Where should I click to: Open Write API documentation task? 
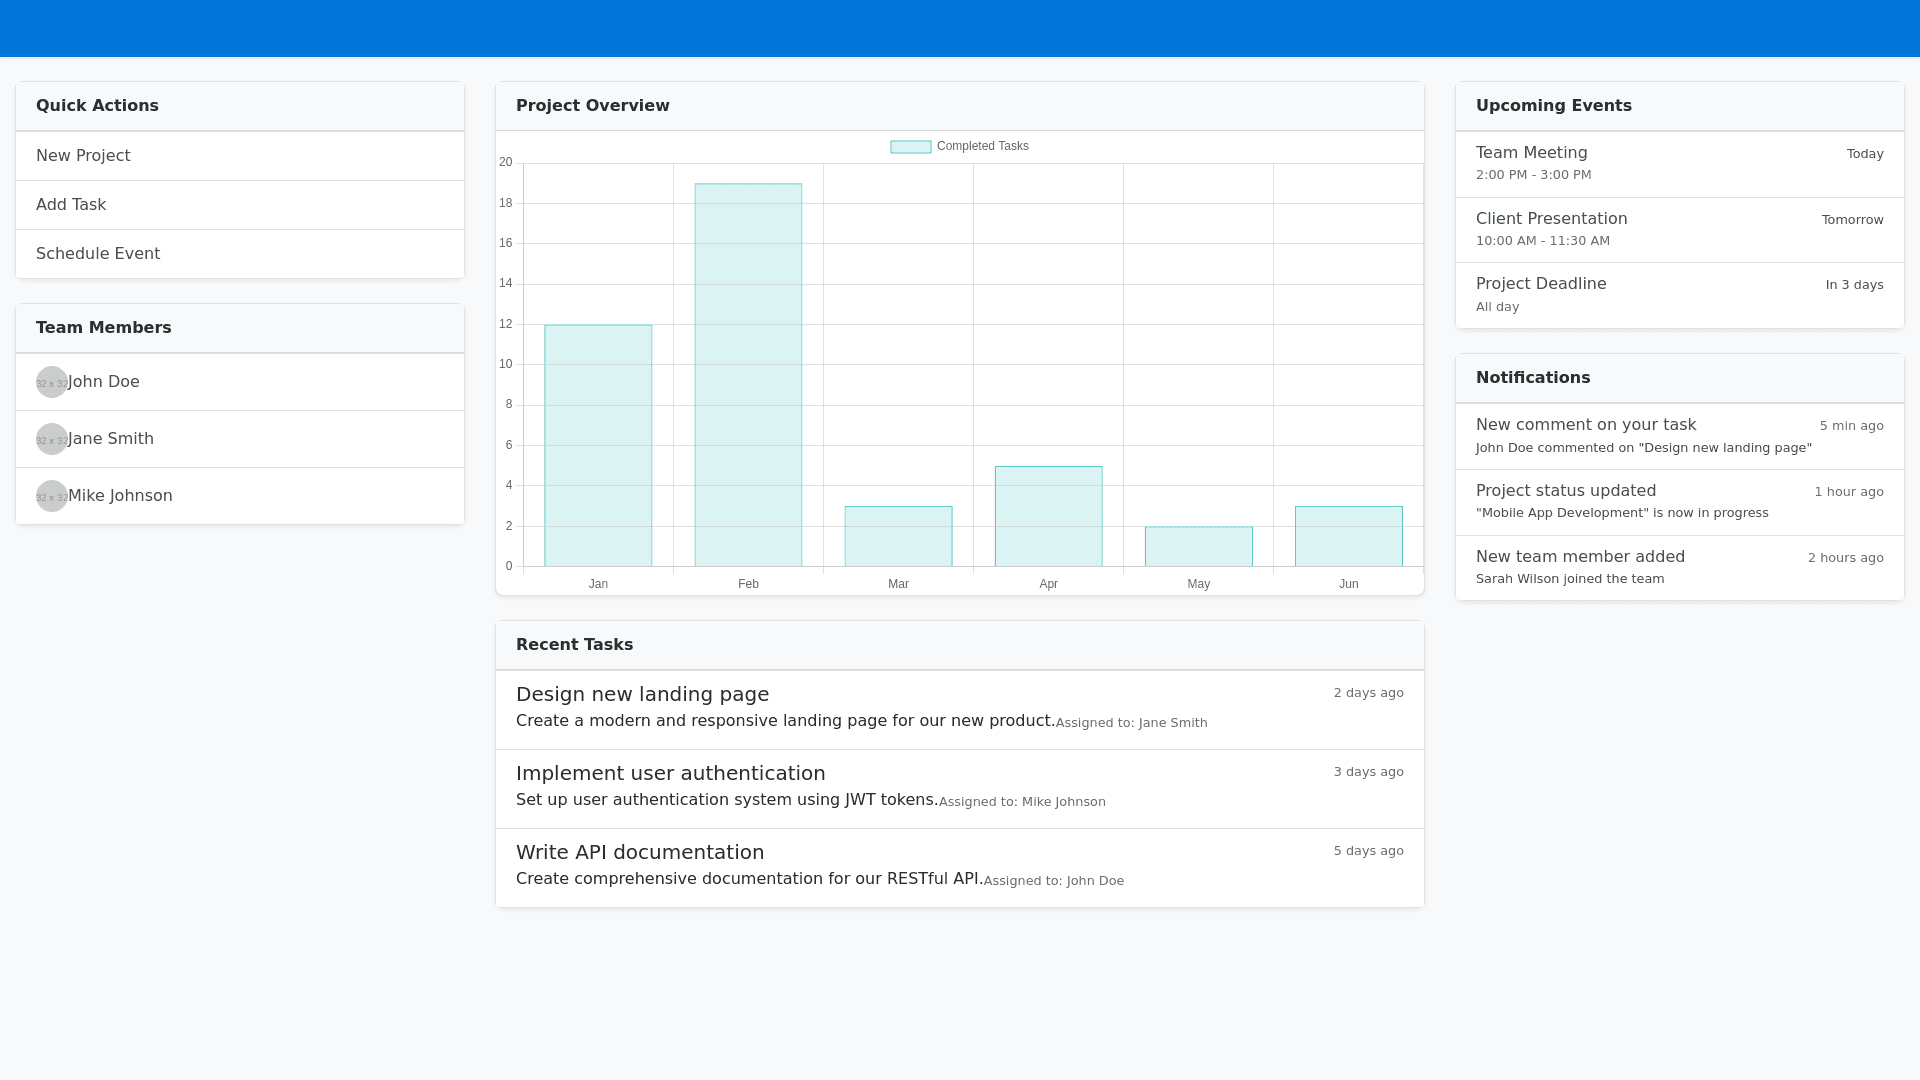click(639, 852)
